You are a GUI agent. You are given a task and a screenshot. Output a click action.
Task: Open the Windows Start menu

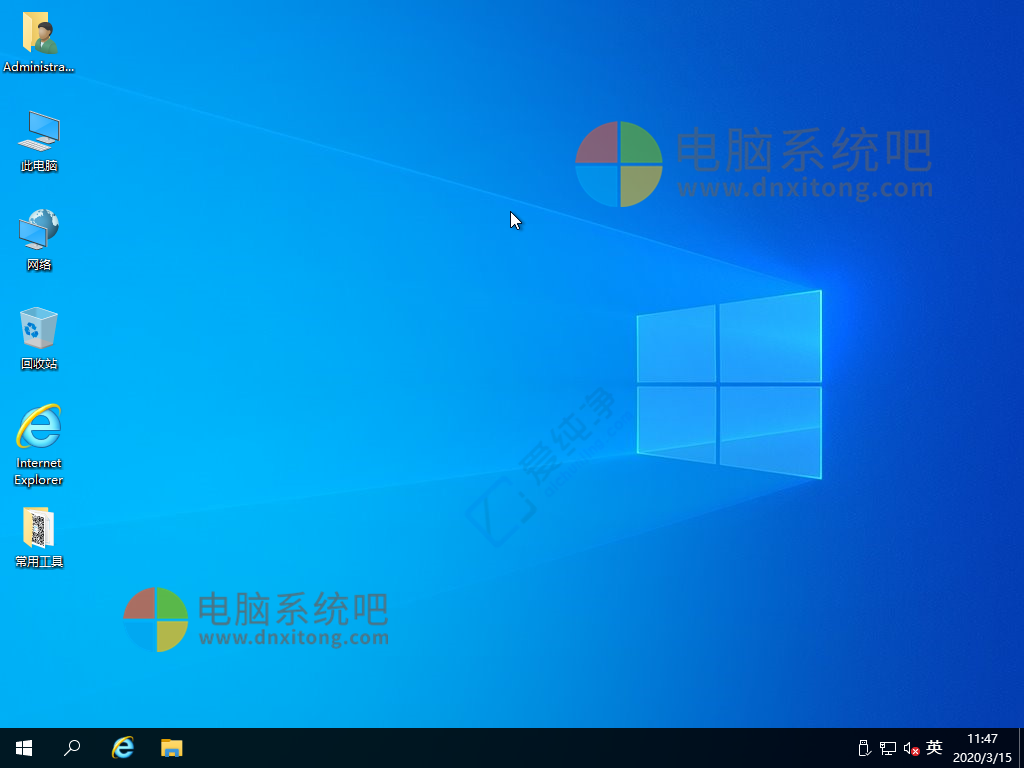[x=24, y=748]
